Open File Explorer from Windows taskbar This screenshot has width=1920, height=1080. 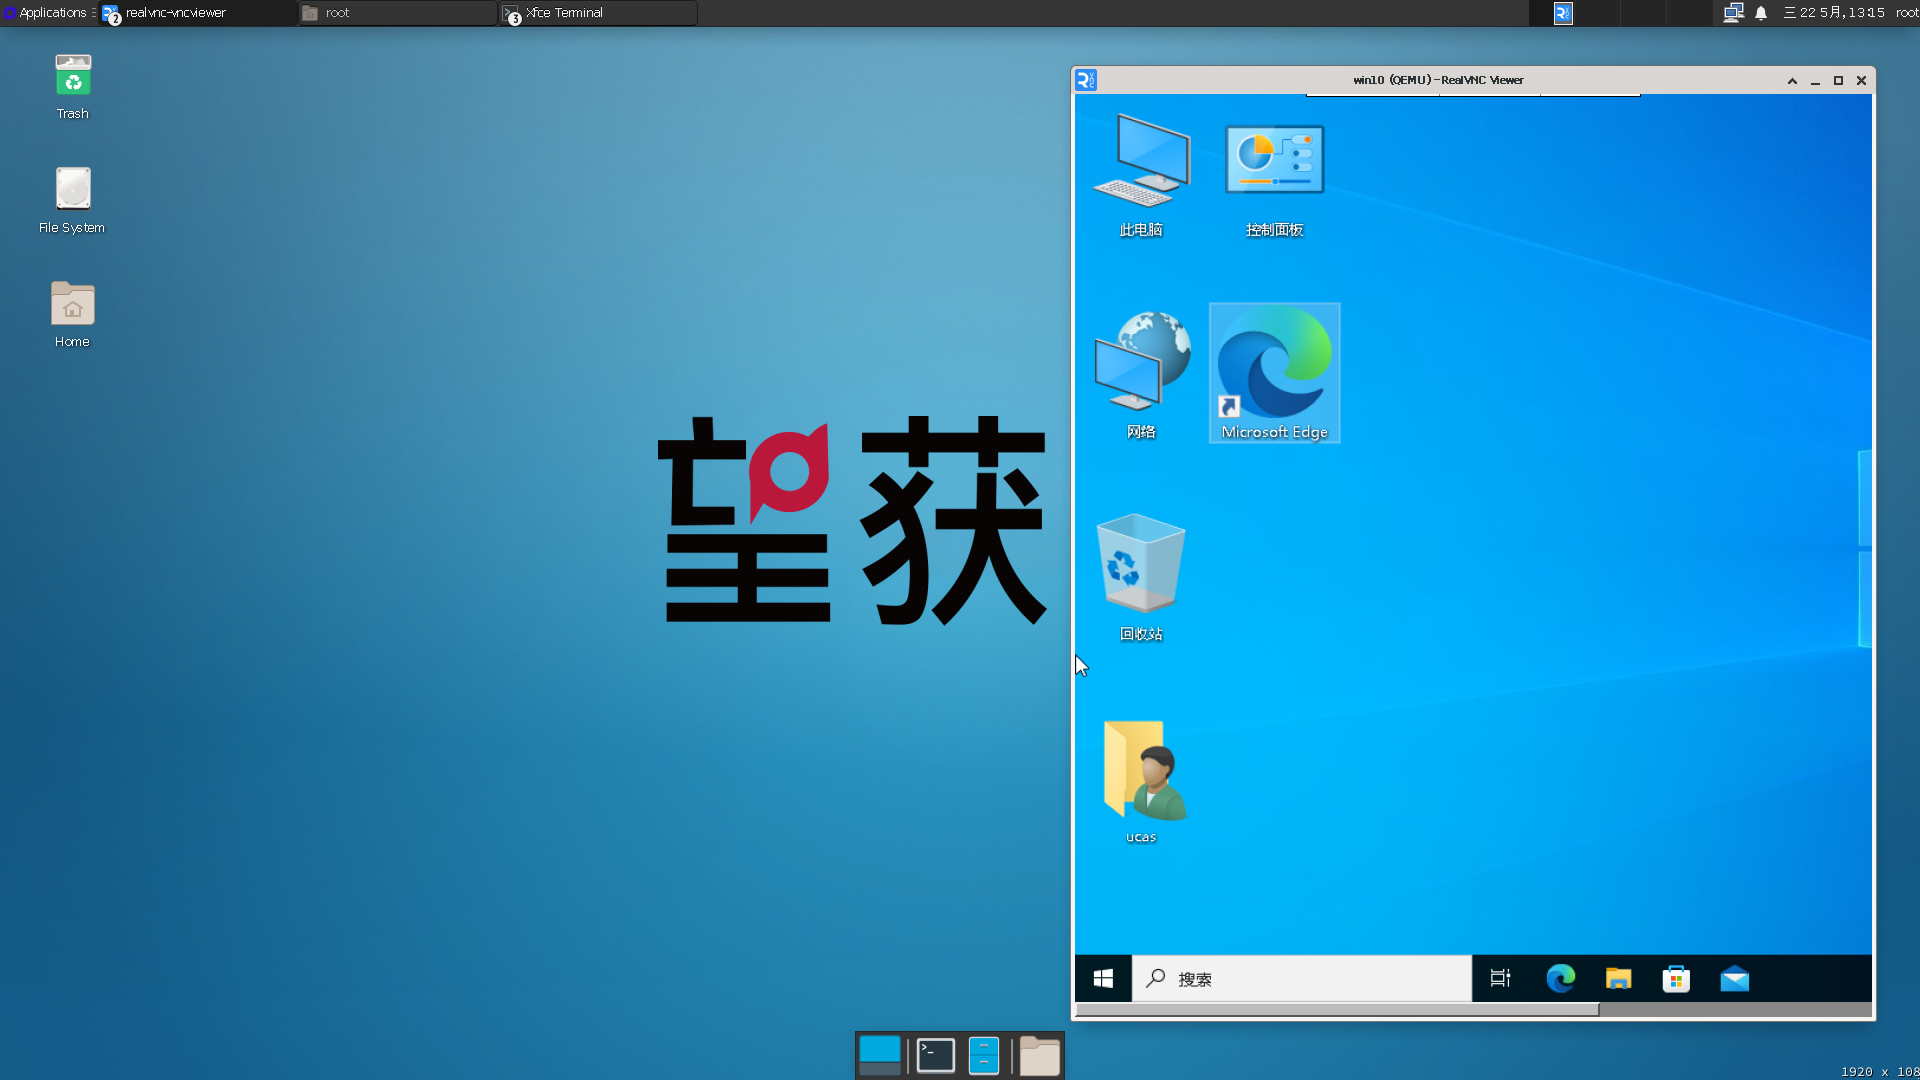tap(1618, 979)
